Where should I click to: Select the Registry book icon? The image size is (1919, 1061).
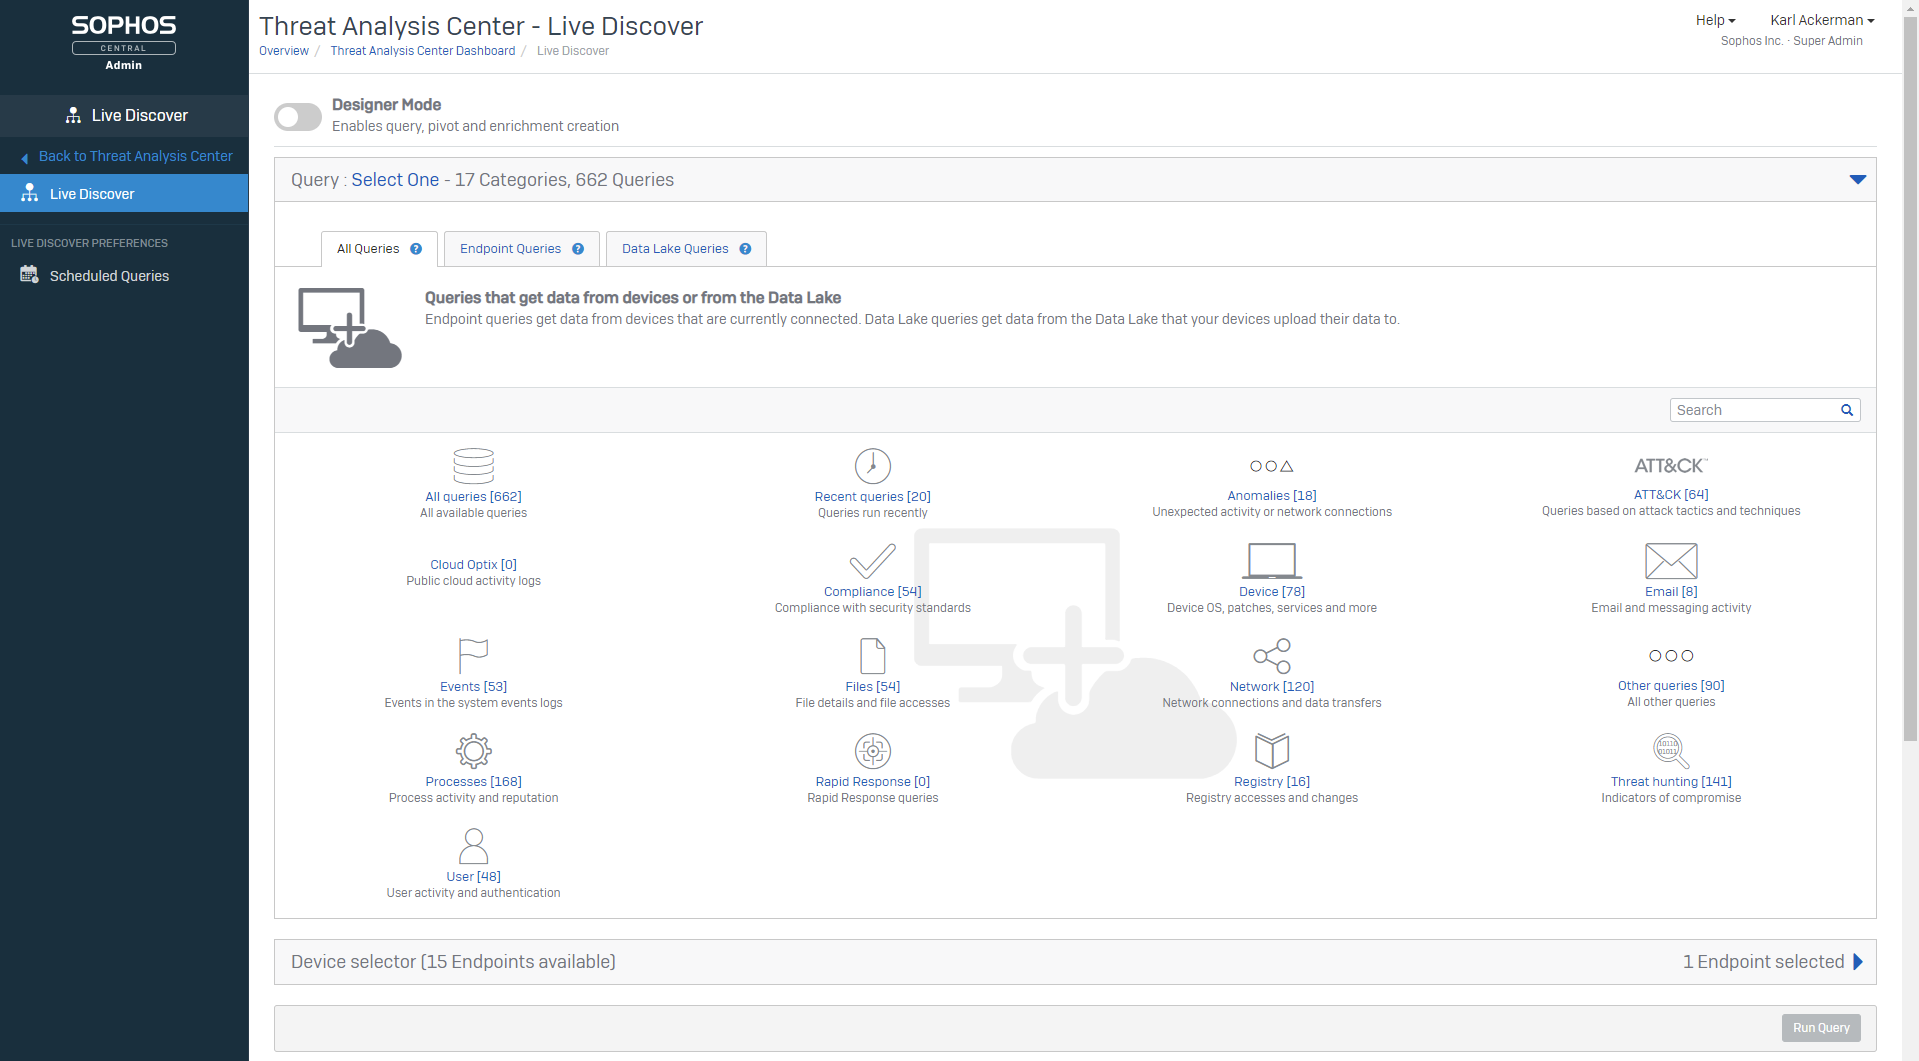coord(1271,751)
